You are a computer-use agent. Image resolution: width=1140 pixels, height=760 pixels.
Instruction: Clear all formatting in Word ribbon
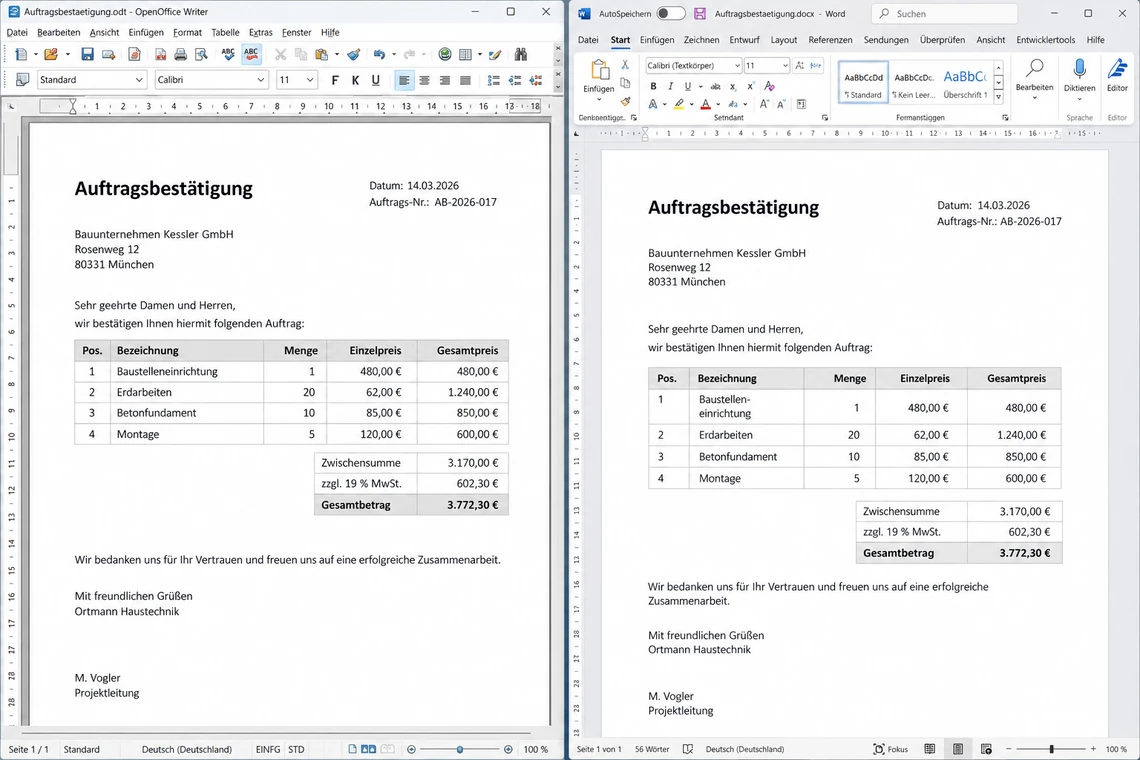click(769, 87)
